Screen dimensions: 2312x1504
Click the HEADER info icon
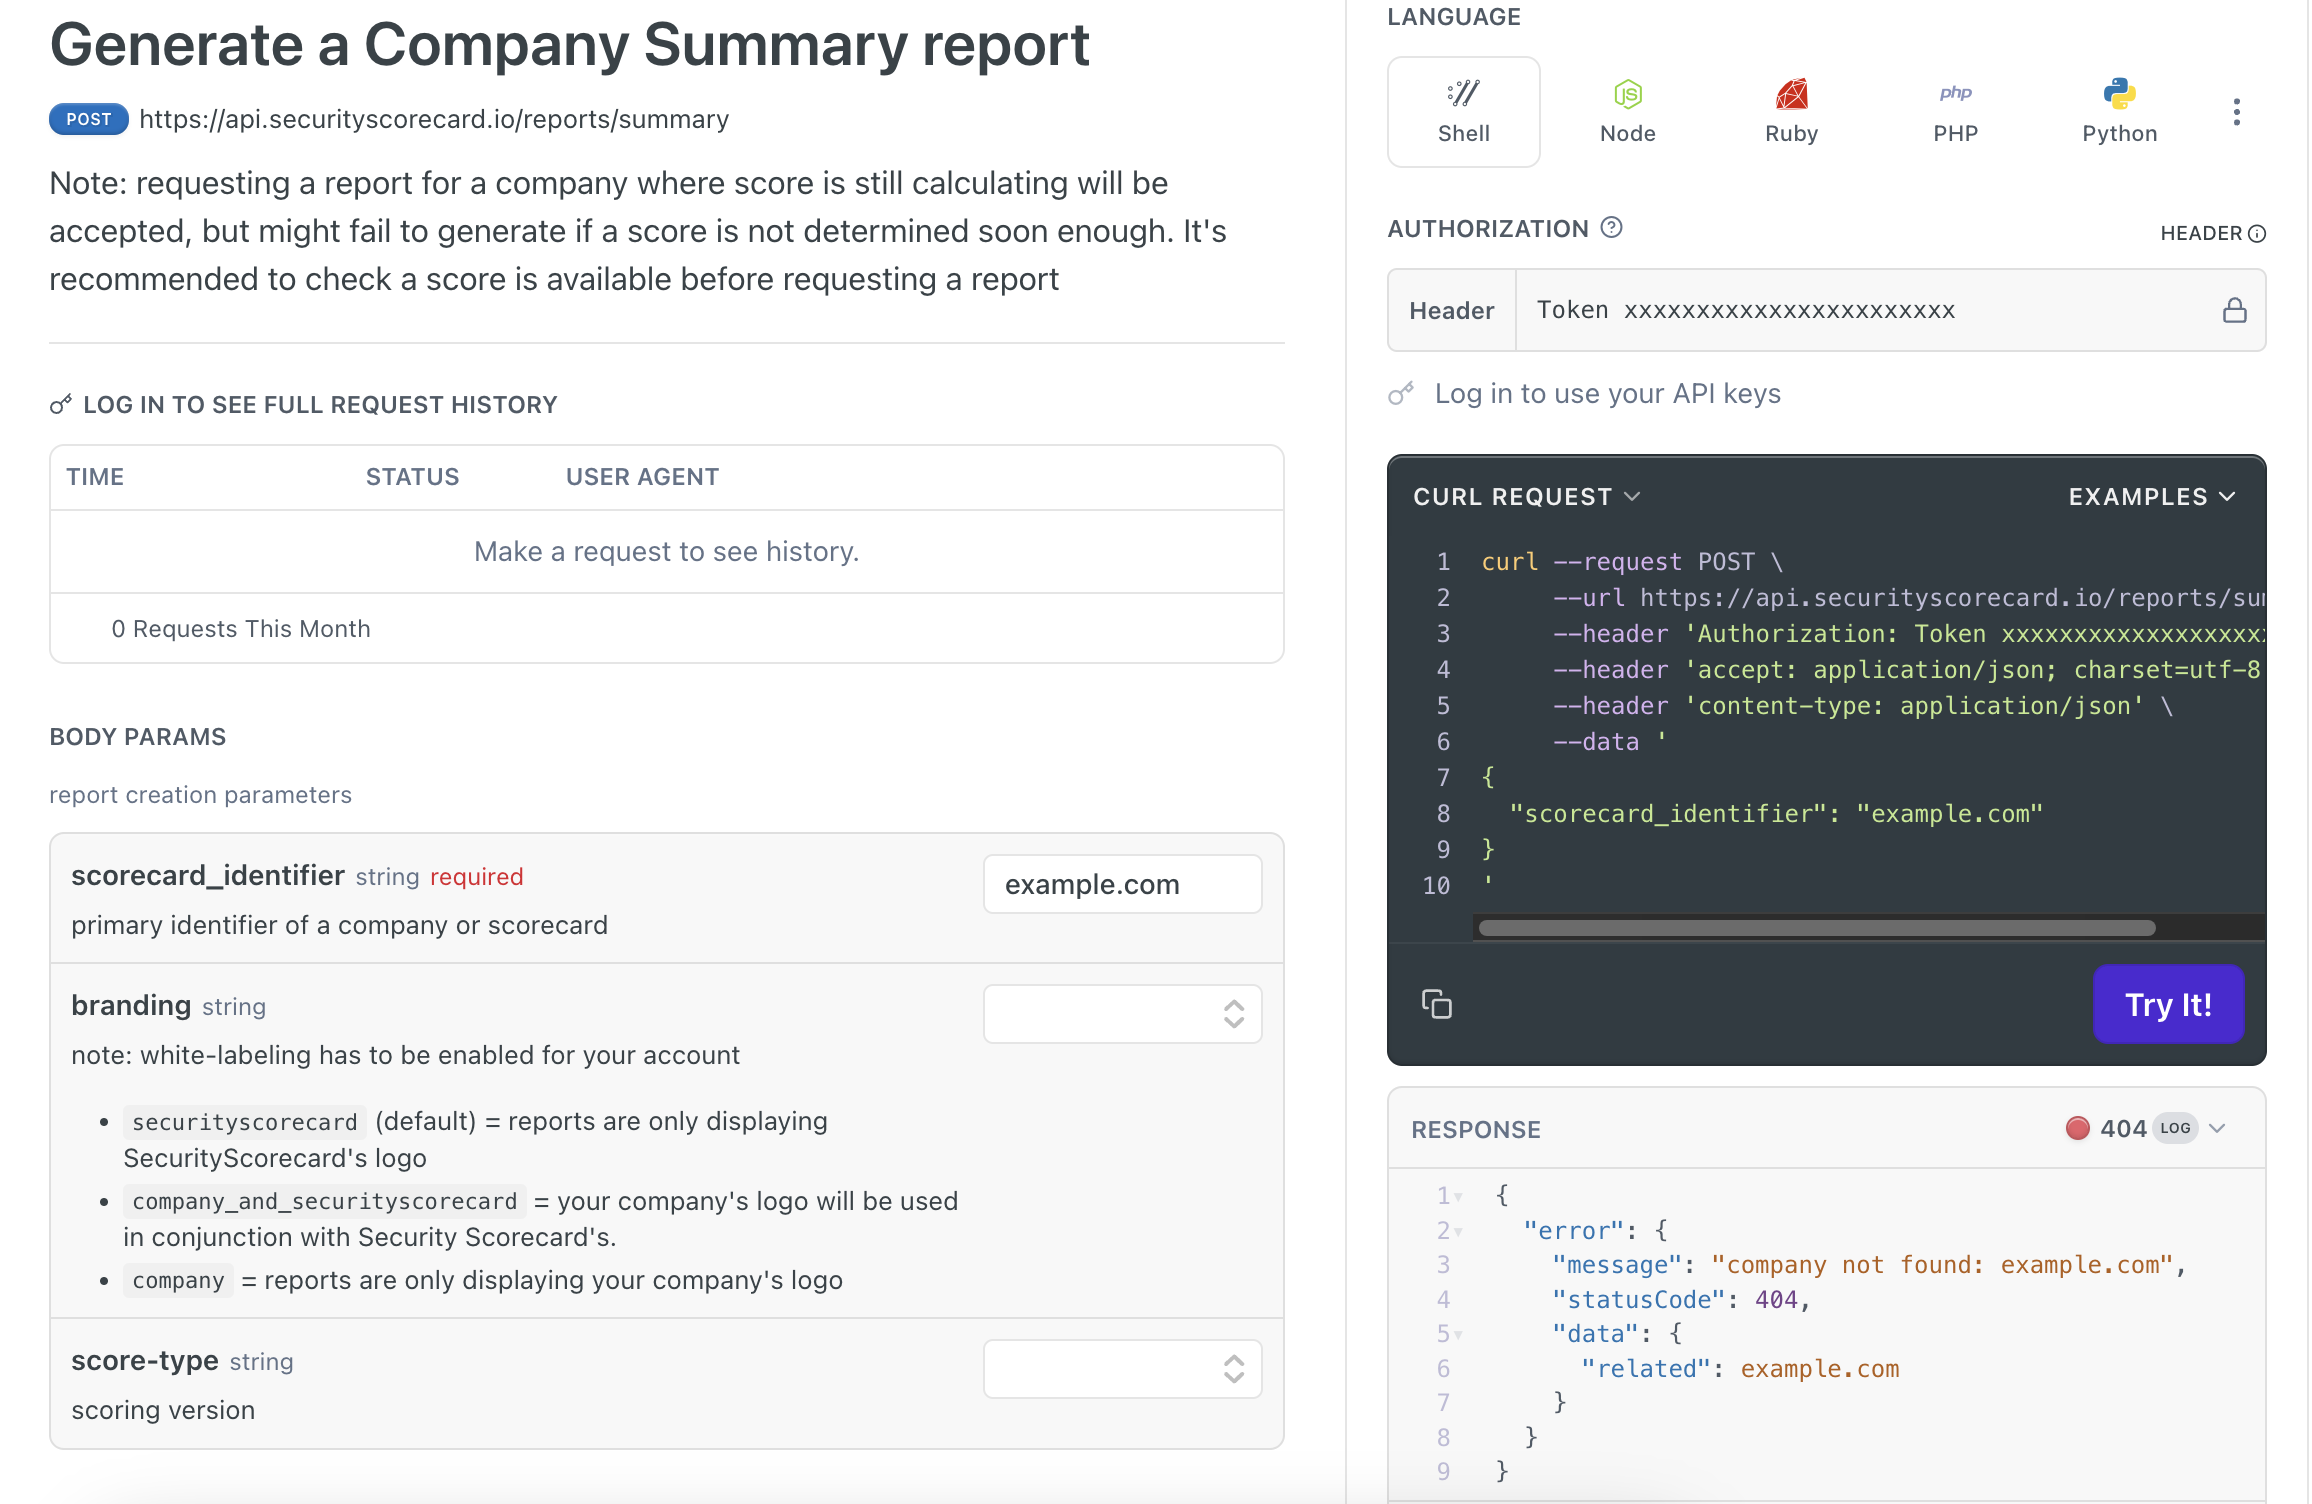(x=2257, y=234)
